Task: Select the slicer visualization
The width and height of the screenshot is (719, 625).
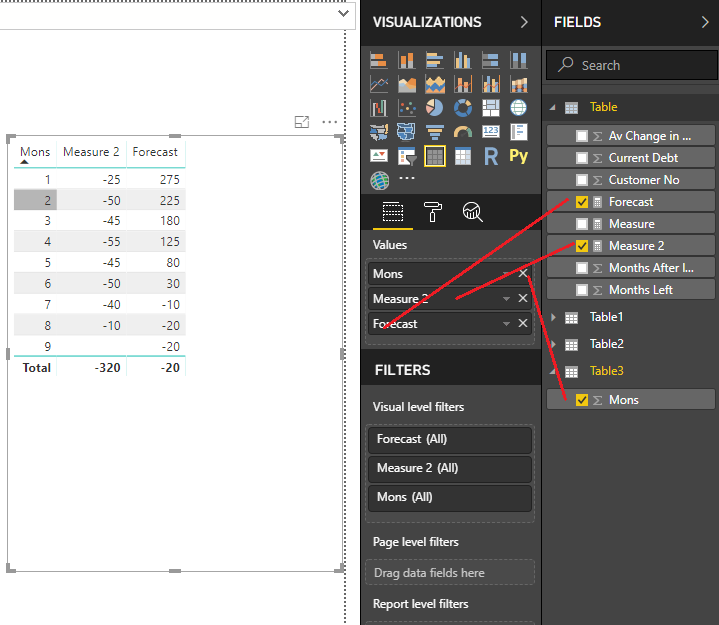Action: (x=407, y=156)
